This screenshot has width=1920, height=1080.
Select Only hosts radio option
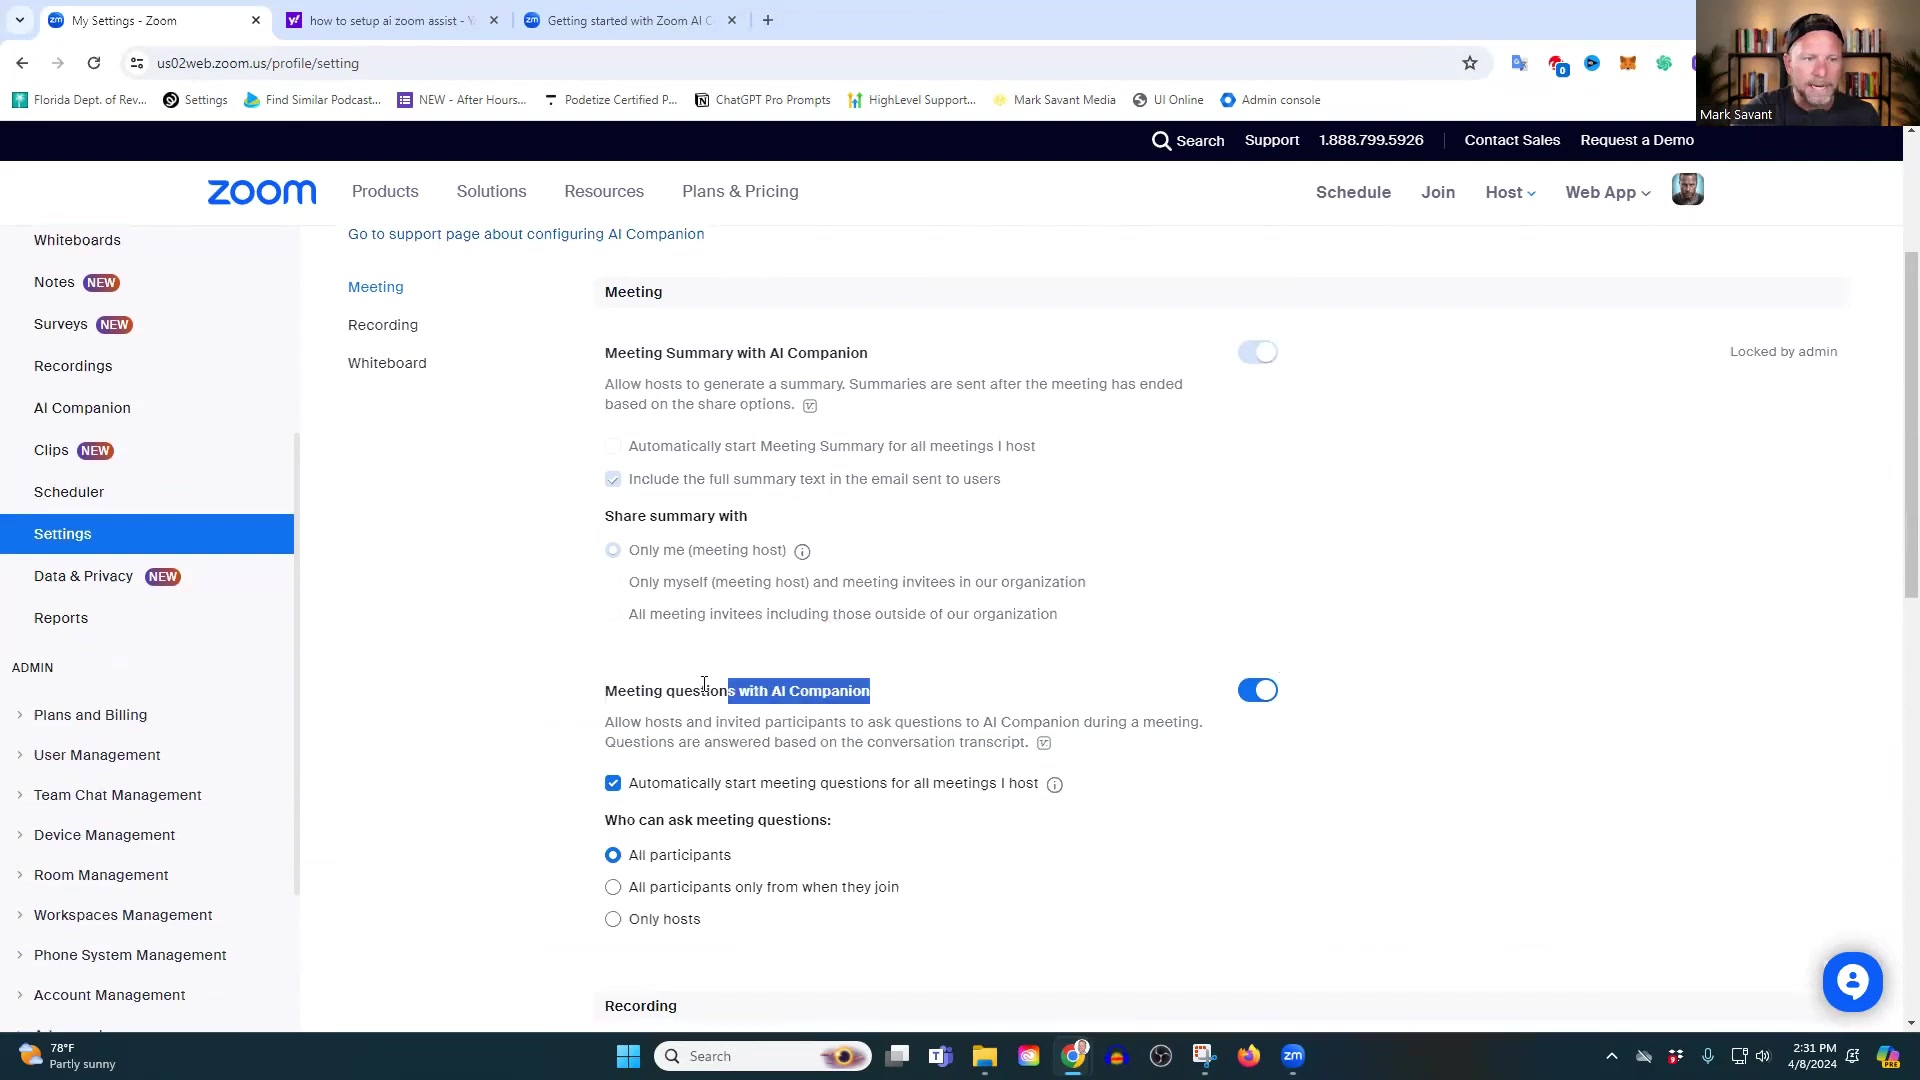tap(613, 919)
